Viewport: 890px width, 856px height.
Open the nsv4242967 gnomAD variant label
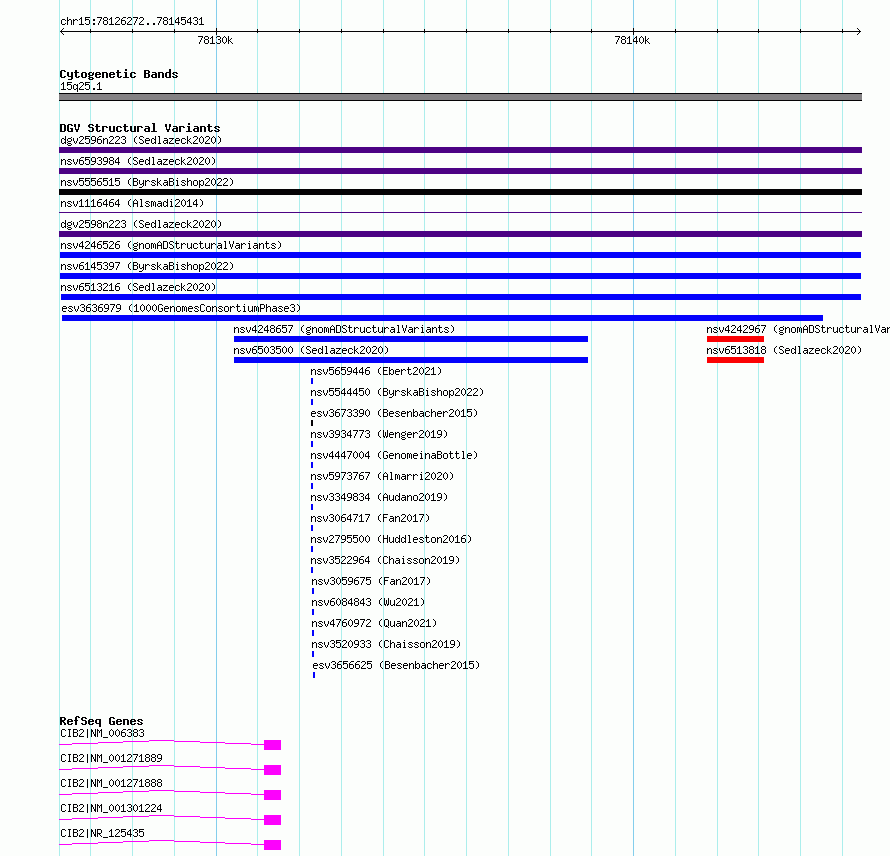pos(797,329)
